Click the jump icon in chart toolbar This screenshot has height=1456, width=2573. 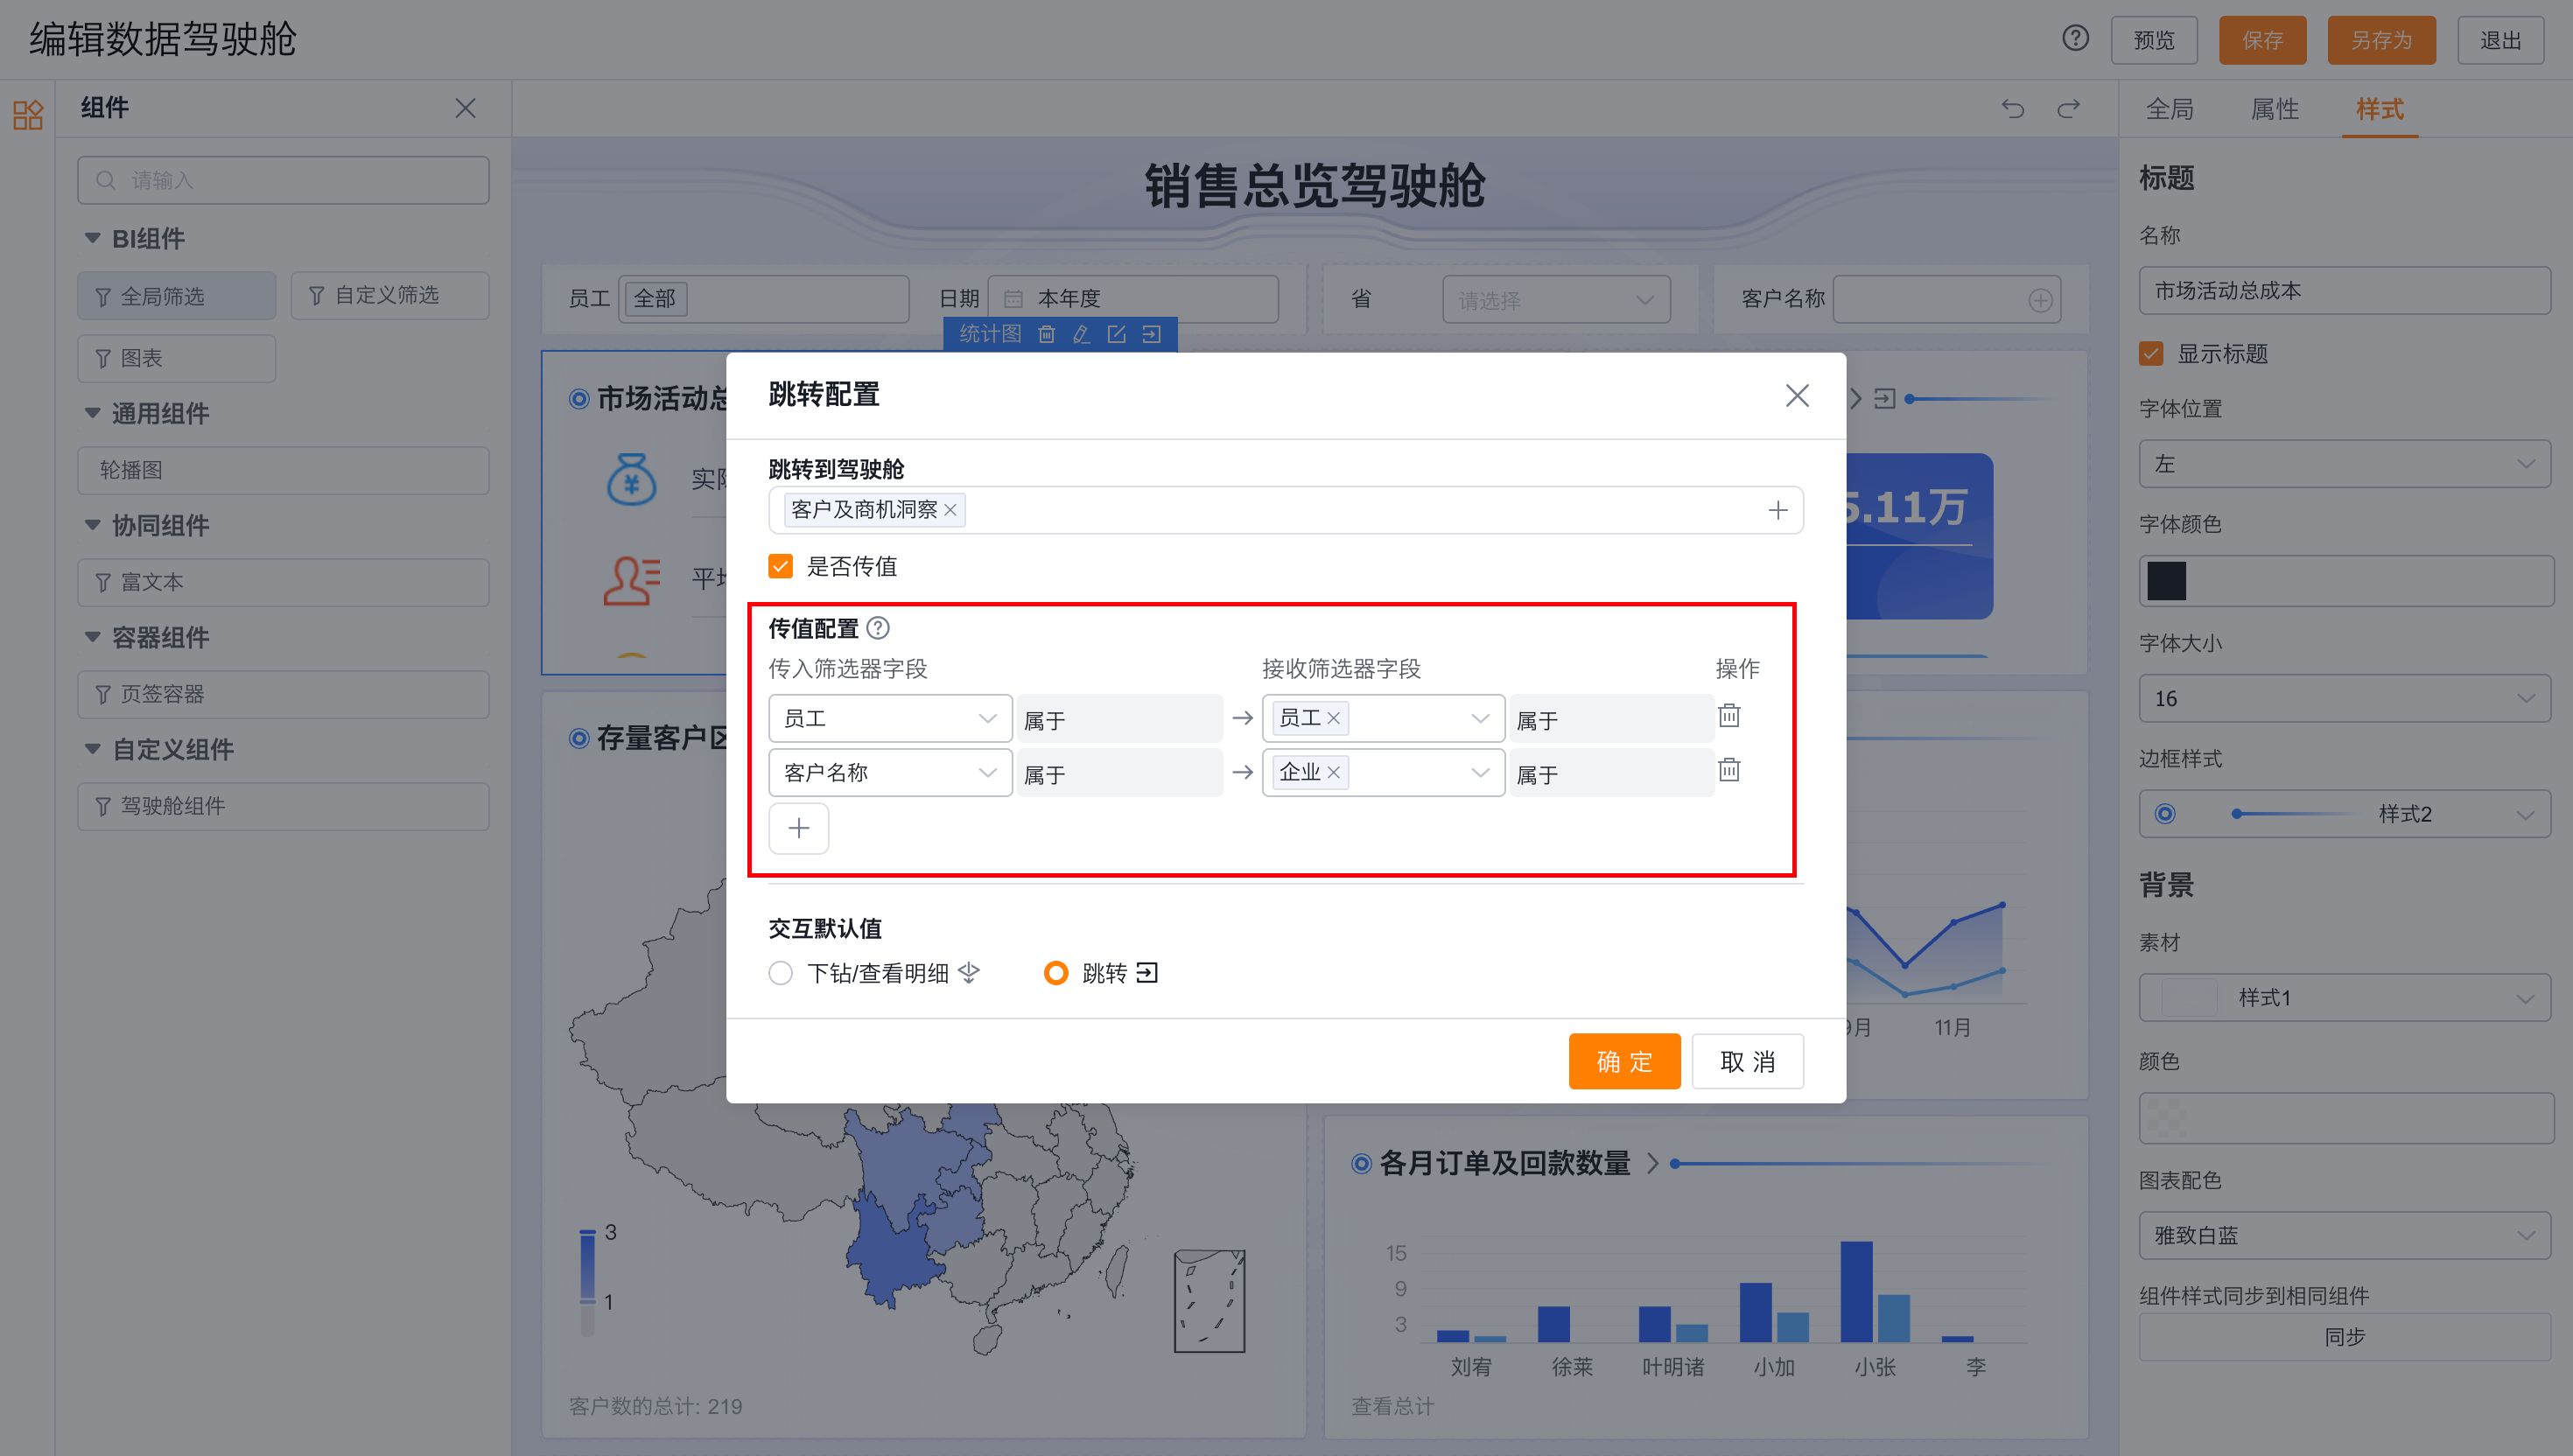[1151, 334]
